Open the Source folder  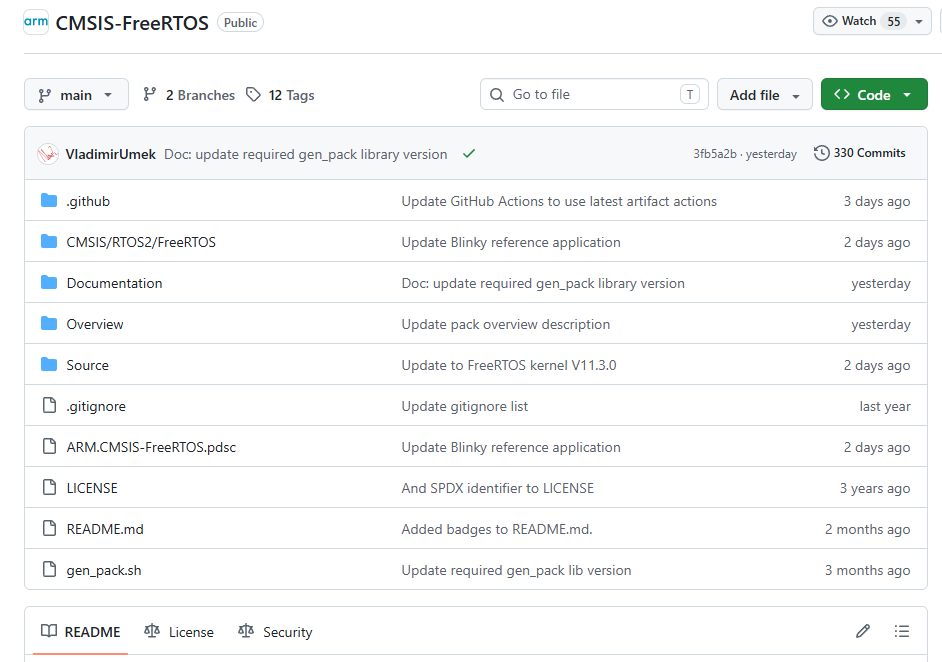(88, 365)
